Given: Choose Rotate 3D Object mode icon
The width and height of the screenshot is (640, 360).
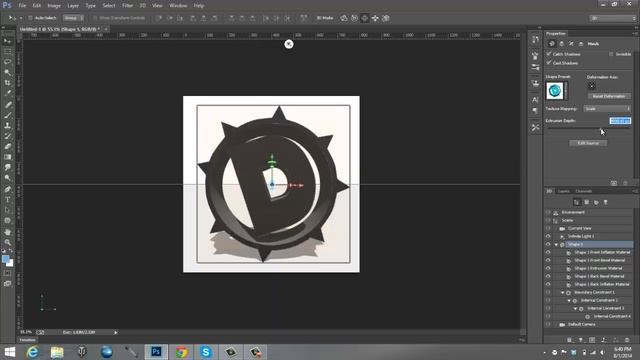Looking at the screenshot, I should tap(344, 18).
